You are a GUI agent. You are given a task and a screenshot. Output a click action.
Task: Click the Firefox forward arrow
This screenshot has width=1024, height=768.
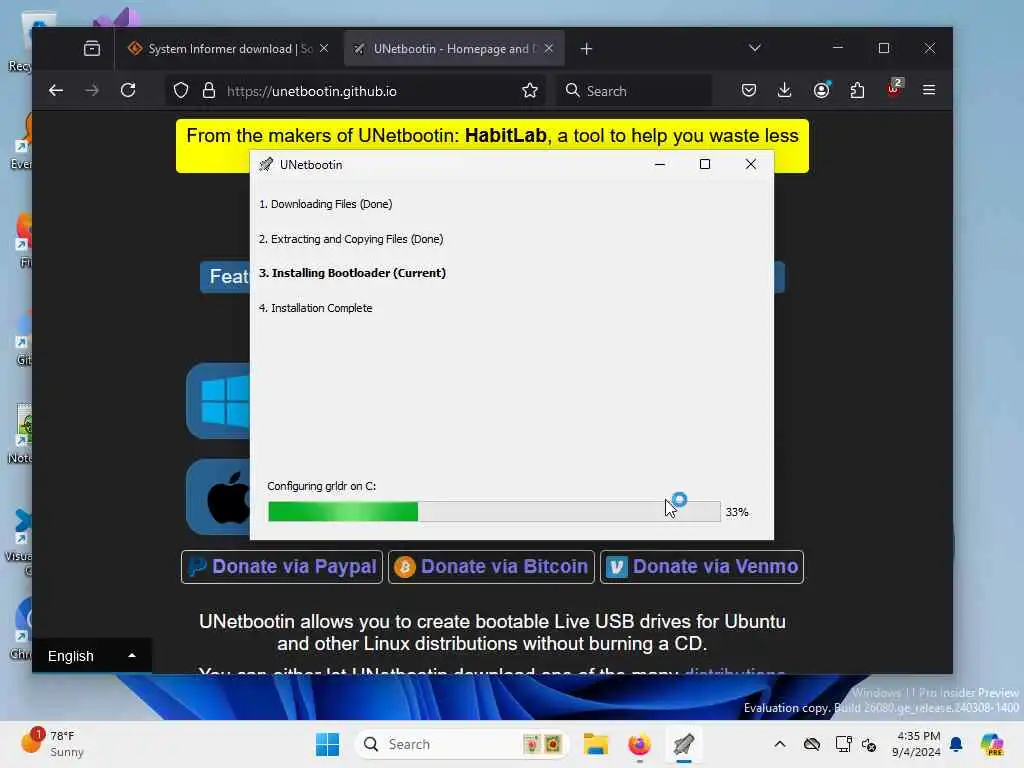pyautogui.click(x=92, y=91)
